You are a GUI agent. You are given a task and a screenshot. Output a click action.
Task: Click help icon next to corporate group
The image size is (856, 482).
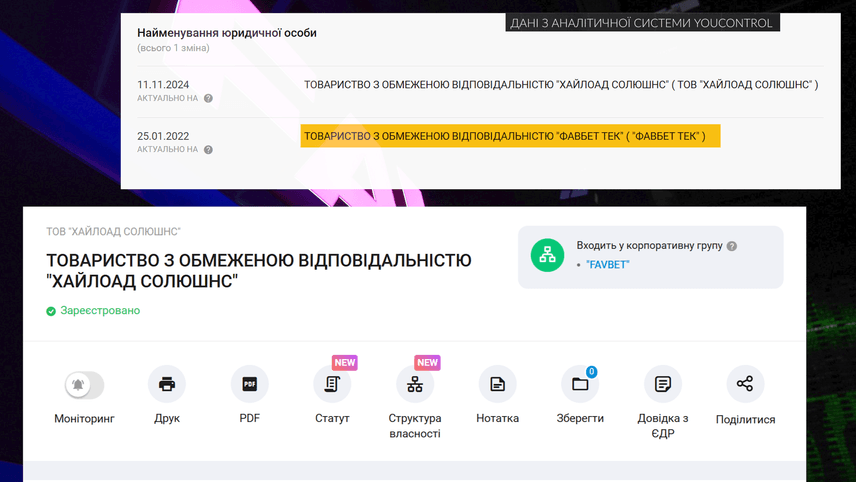point(732,246)
